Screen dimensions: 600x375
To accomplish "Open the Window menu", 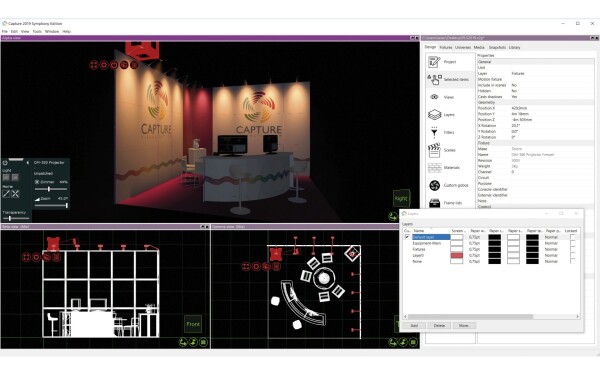I will 52,31.
